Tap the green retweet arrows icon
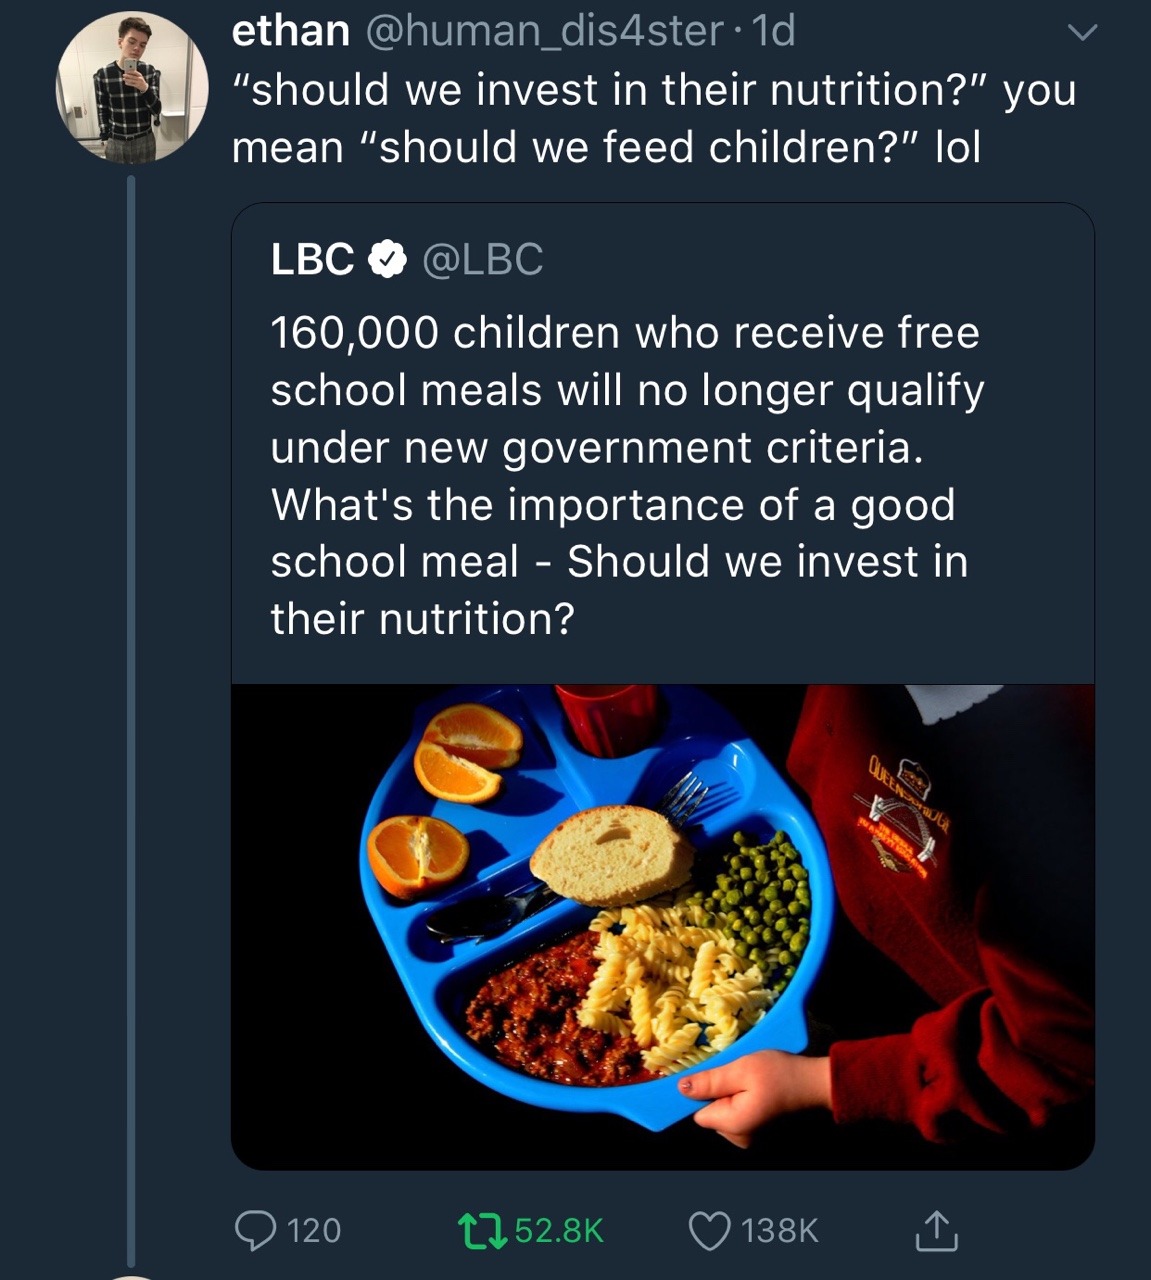1151x1280 pixels. coord(480,1230)
